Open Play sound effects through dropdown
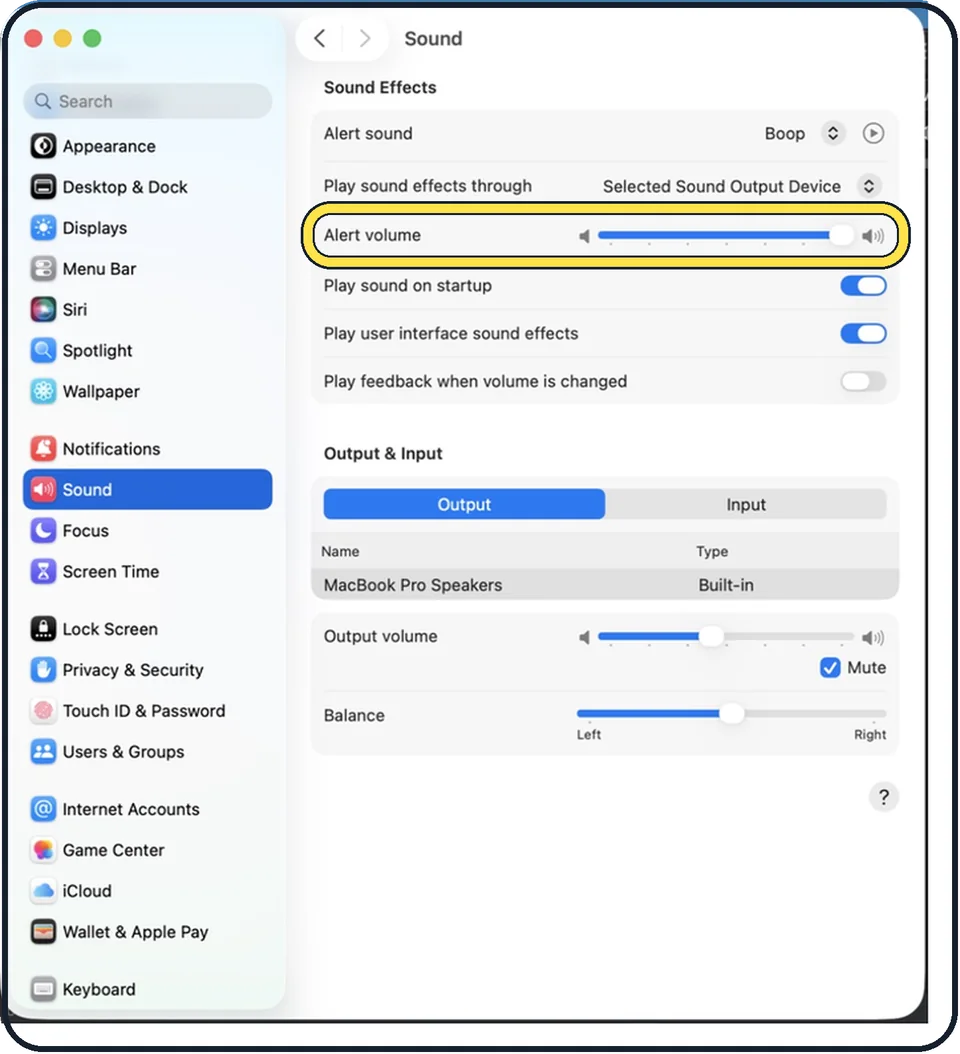Viewport: 960px width, 1054px height. tap(869, 186)
